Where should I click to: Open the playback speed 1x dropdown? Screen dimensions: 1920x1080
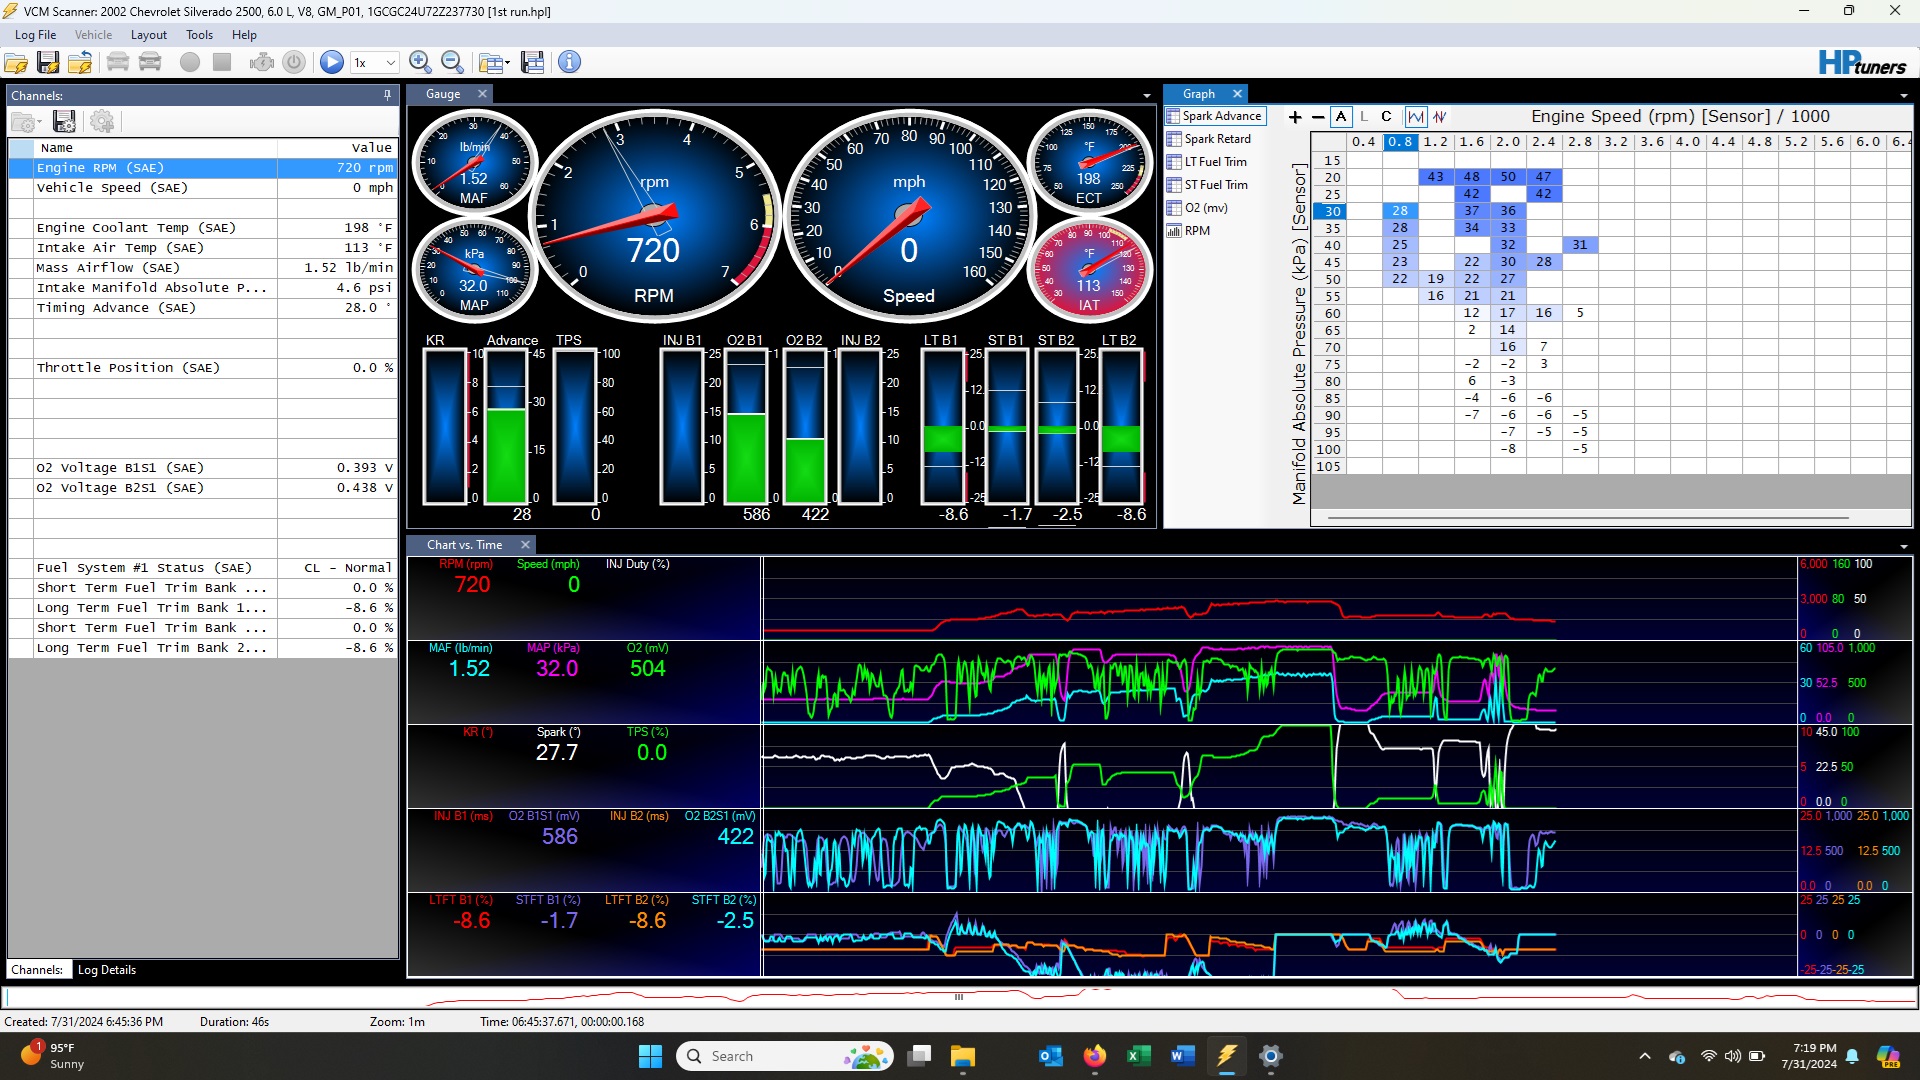tap(375, 63)
